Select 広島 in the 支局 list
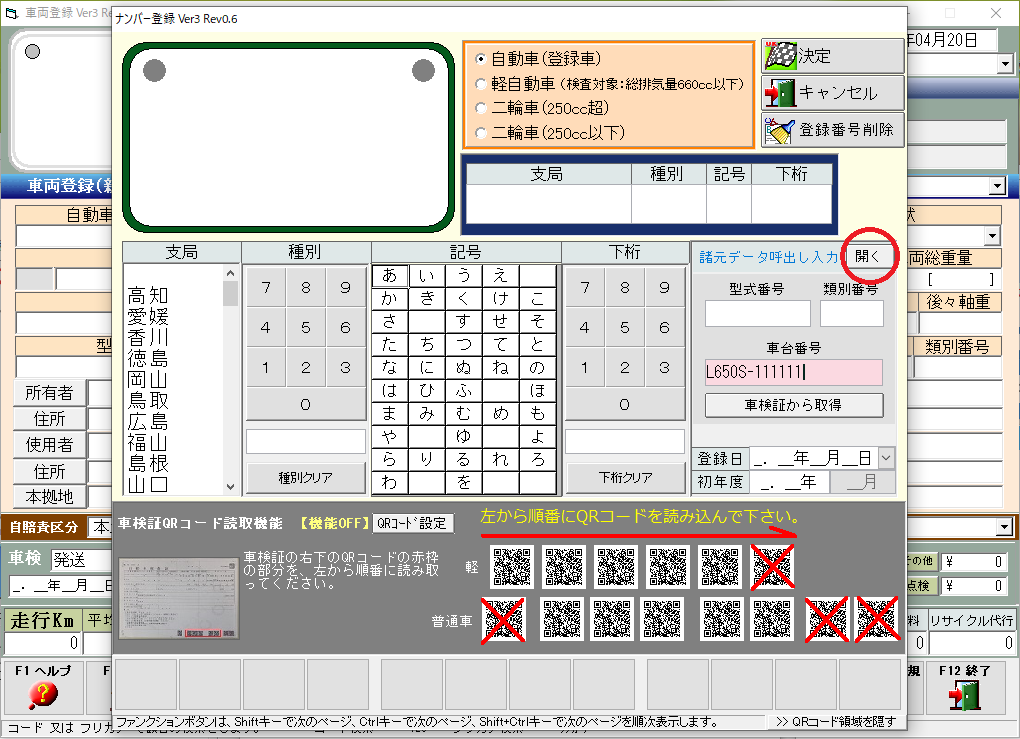This screenshot has height=739, width=1020. (148, 422)
